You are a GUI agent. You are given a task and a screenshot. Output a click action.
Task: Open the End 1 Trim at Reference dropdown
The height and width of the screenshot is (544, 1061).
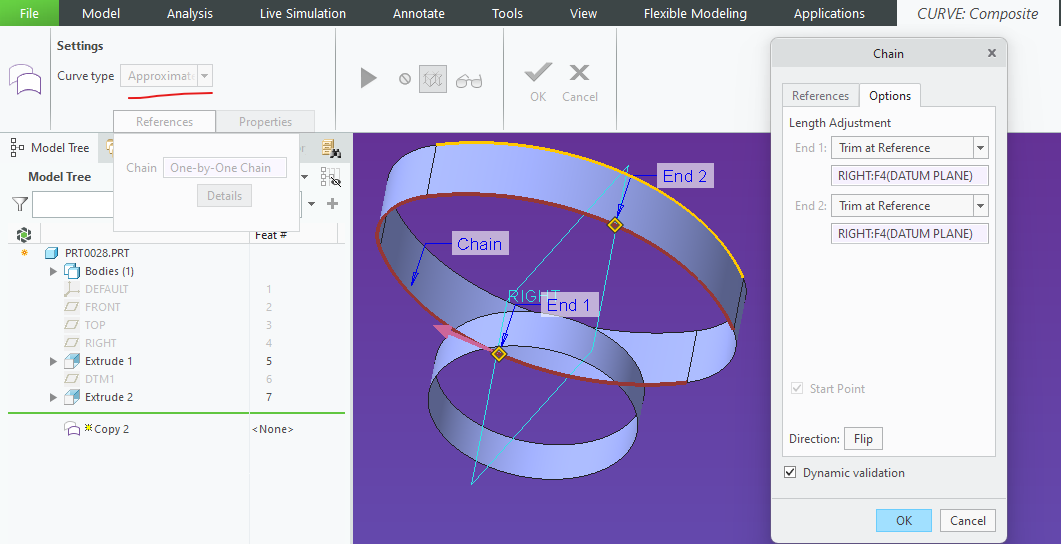click(x=980, y=148)
